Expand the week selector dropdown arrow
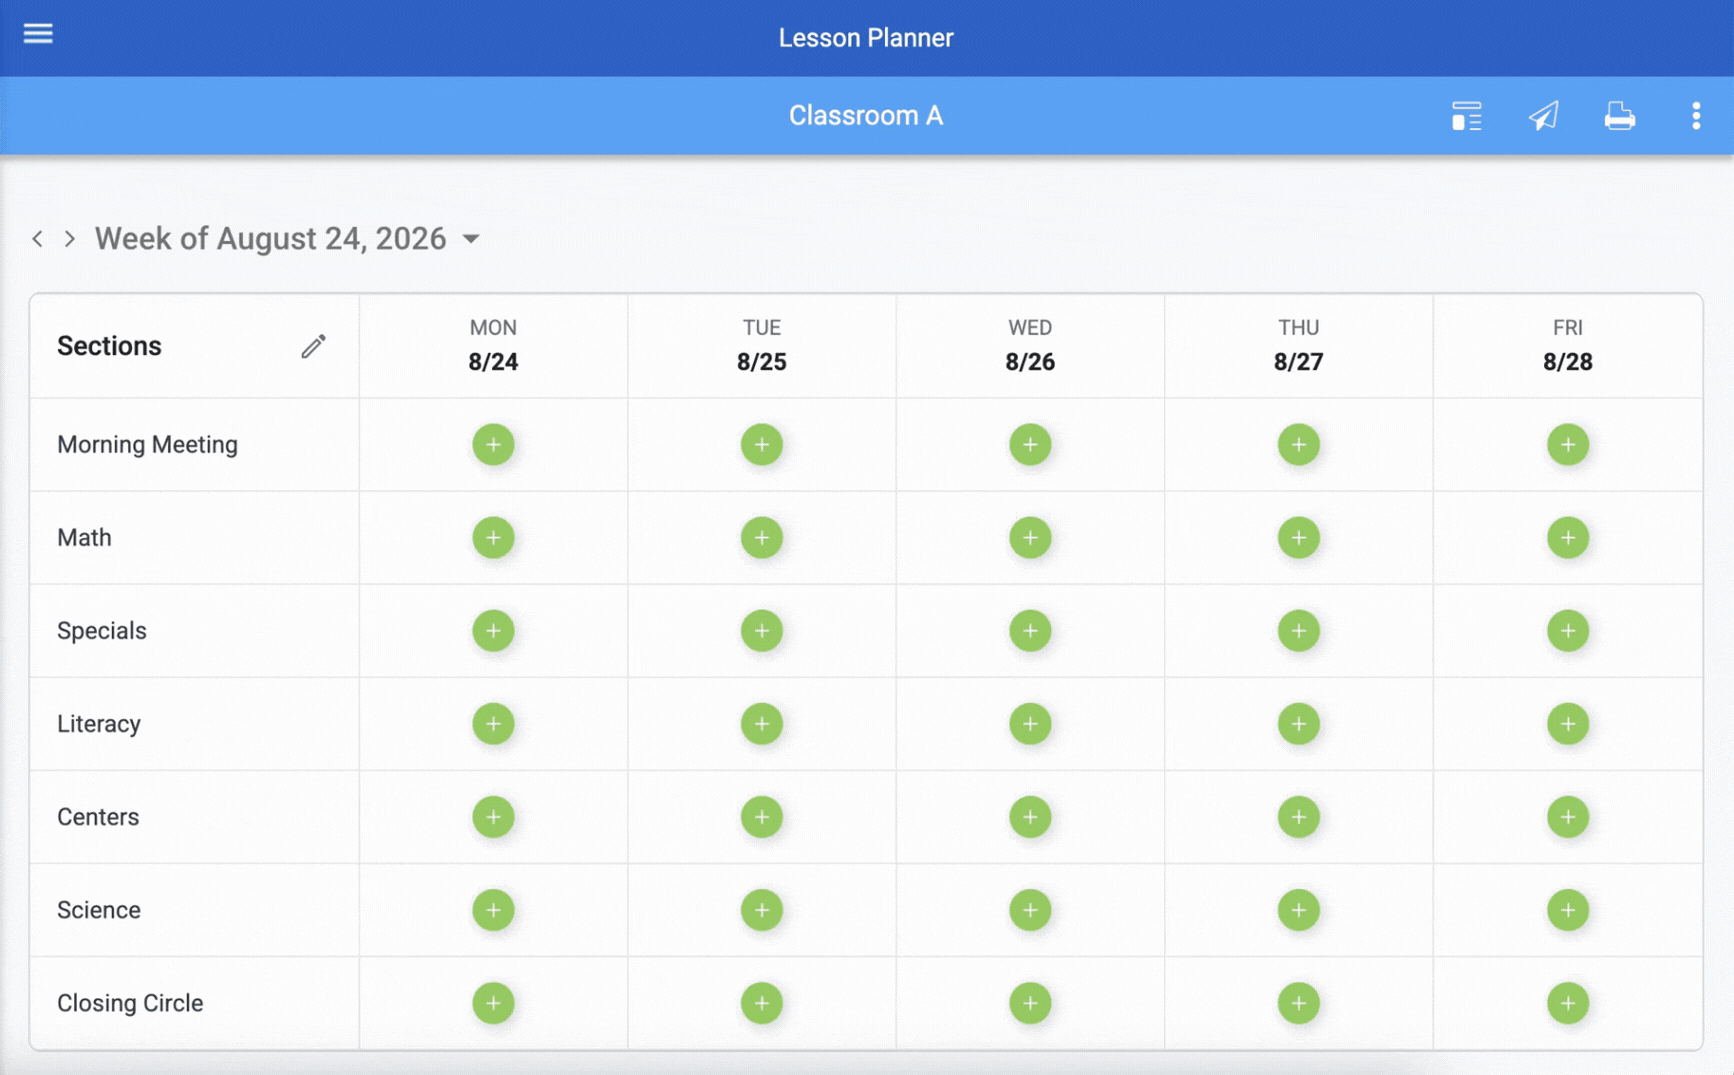 471,239
